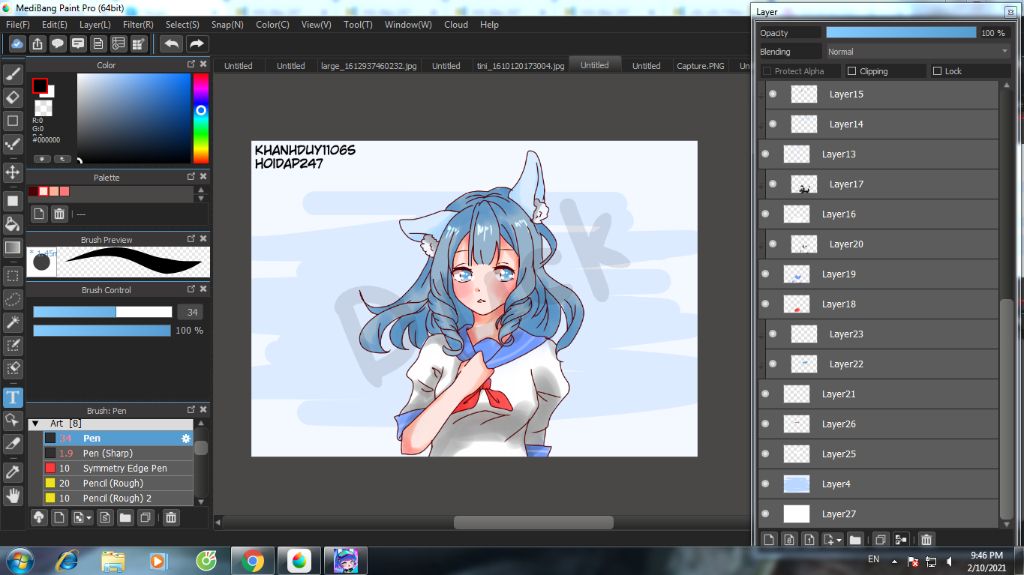Image resolution: width=1024 pixels, height=575 pixels.
Task: Click the Layer4 thumbnail
Action: [796, 484]
